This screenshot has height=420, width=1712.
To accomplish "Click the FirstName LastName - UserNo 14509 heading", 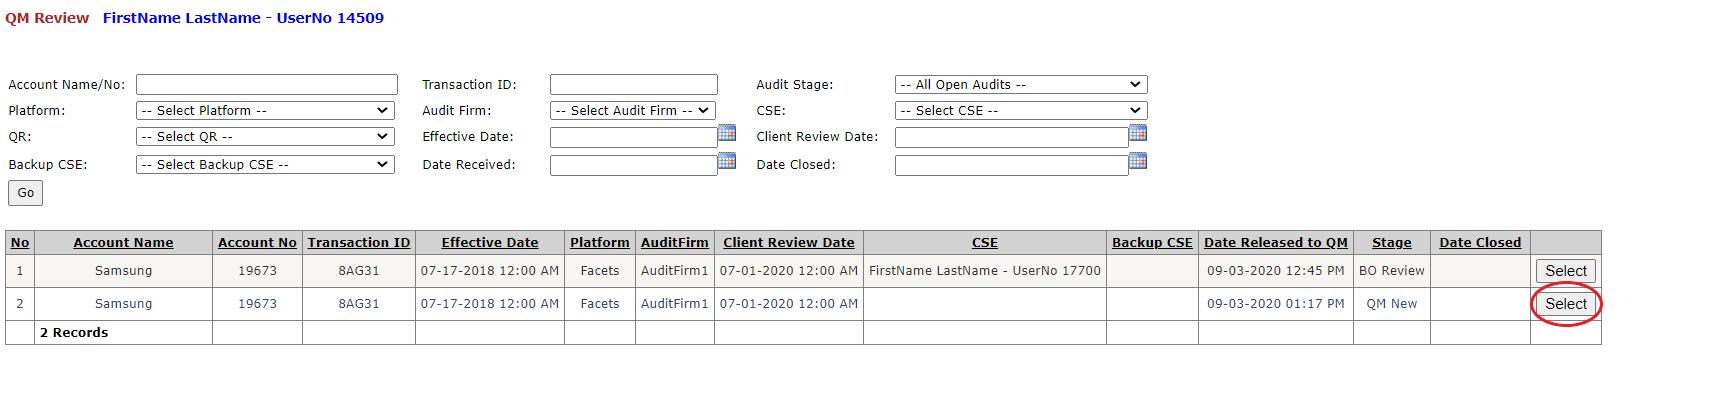I will 243,18.
